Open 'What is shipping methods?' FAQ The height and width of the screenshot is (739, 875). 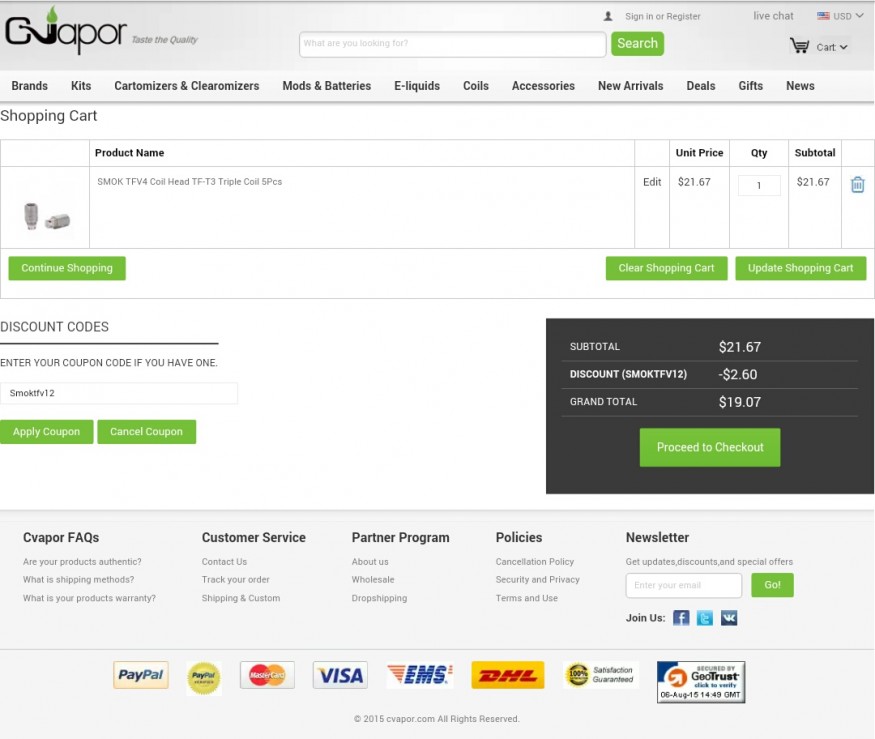pyautogui.click(x=78, y=580)
